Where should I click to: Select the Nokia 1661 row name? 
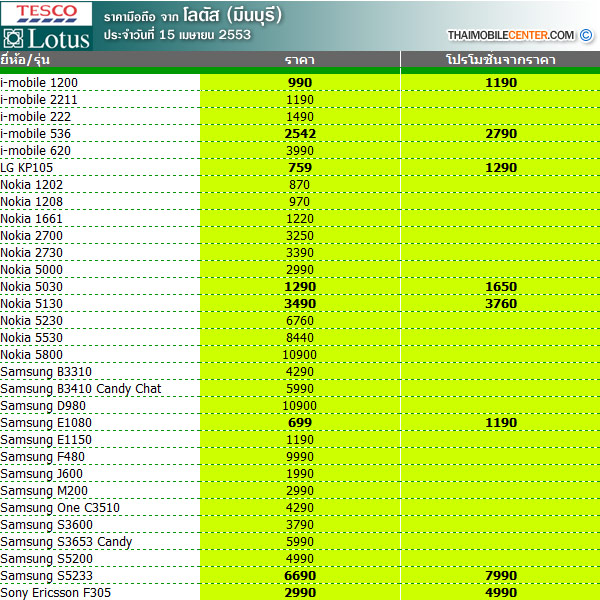31,219
